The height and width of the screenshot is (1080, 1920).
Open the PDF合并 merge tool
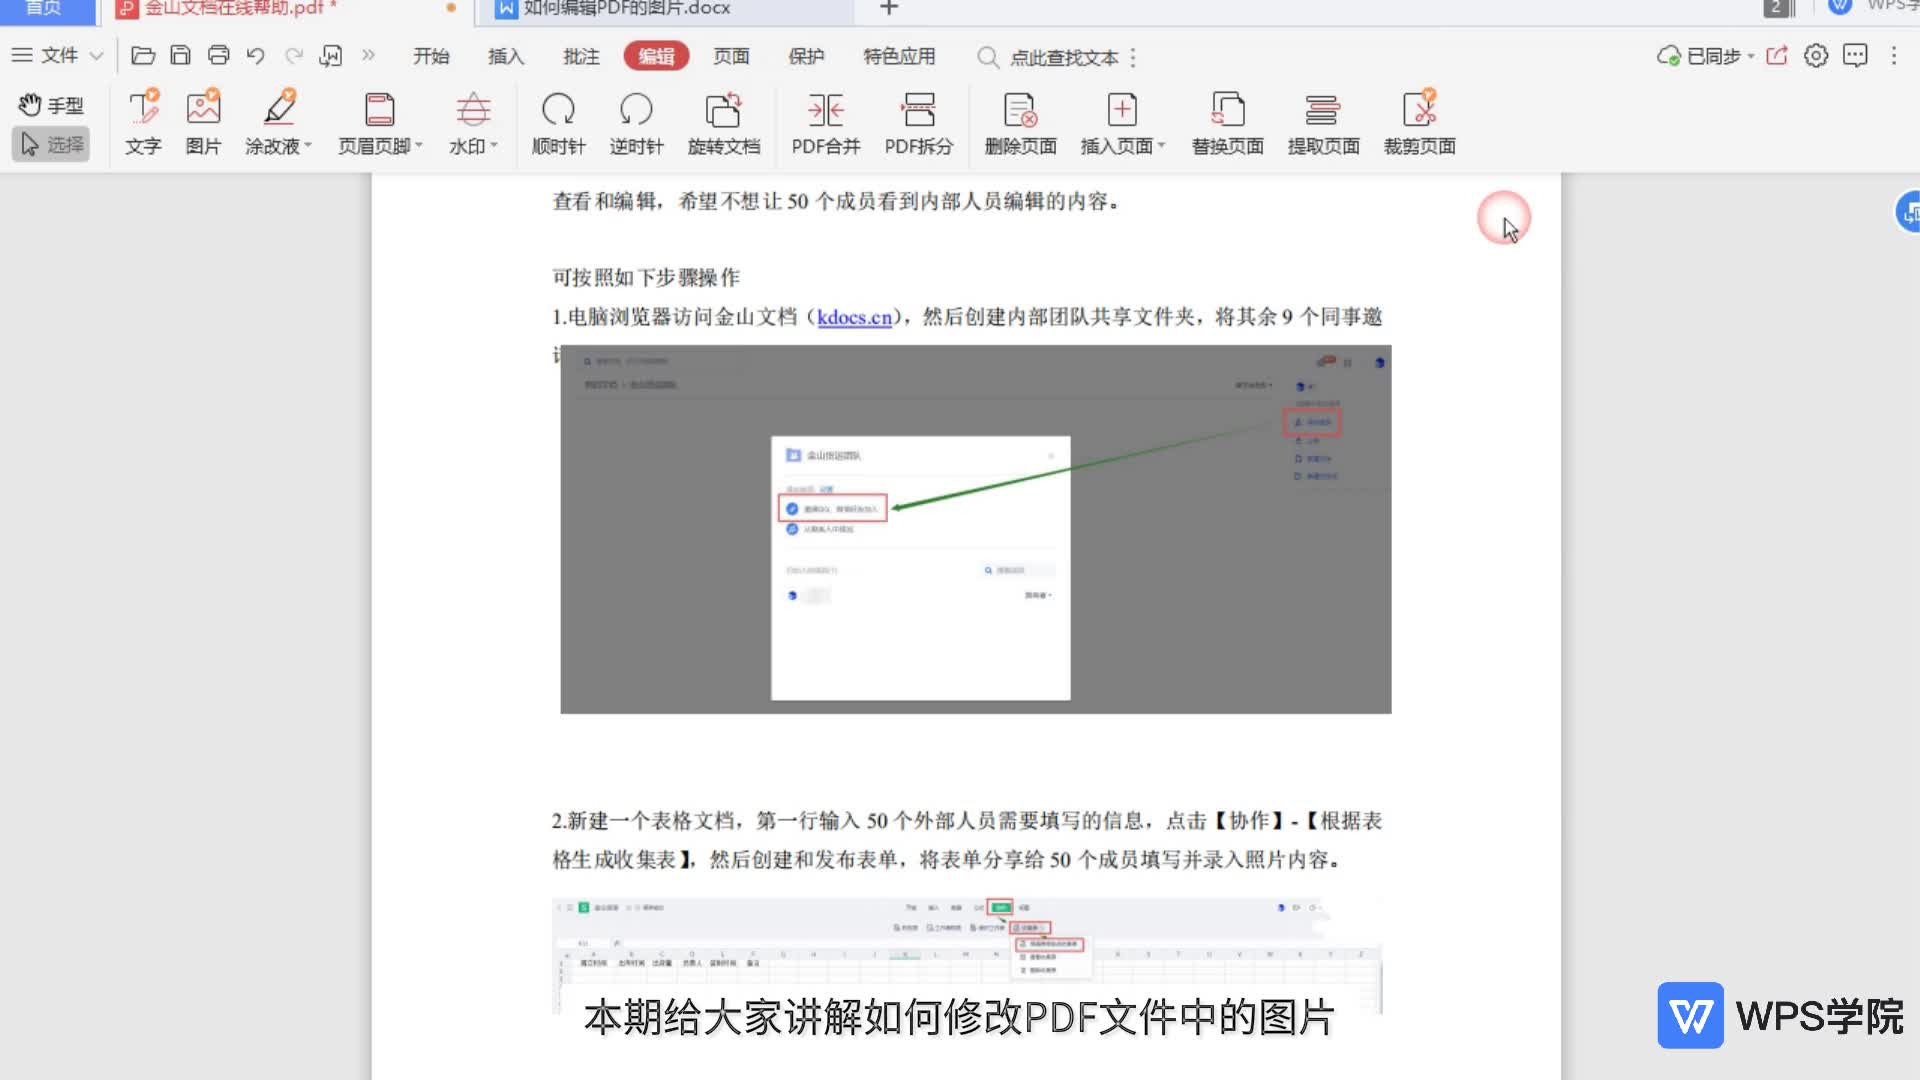click(825, 122)
